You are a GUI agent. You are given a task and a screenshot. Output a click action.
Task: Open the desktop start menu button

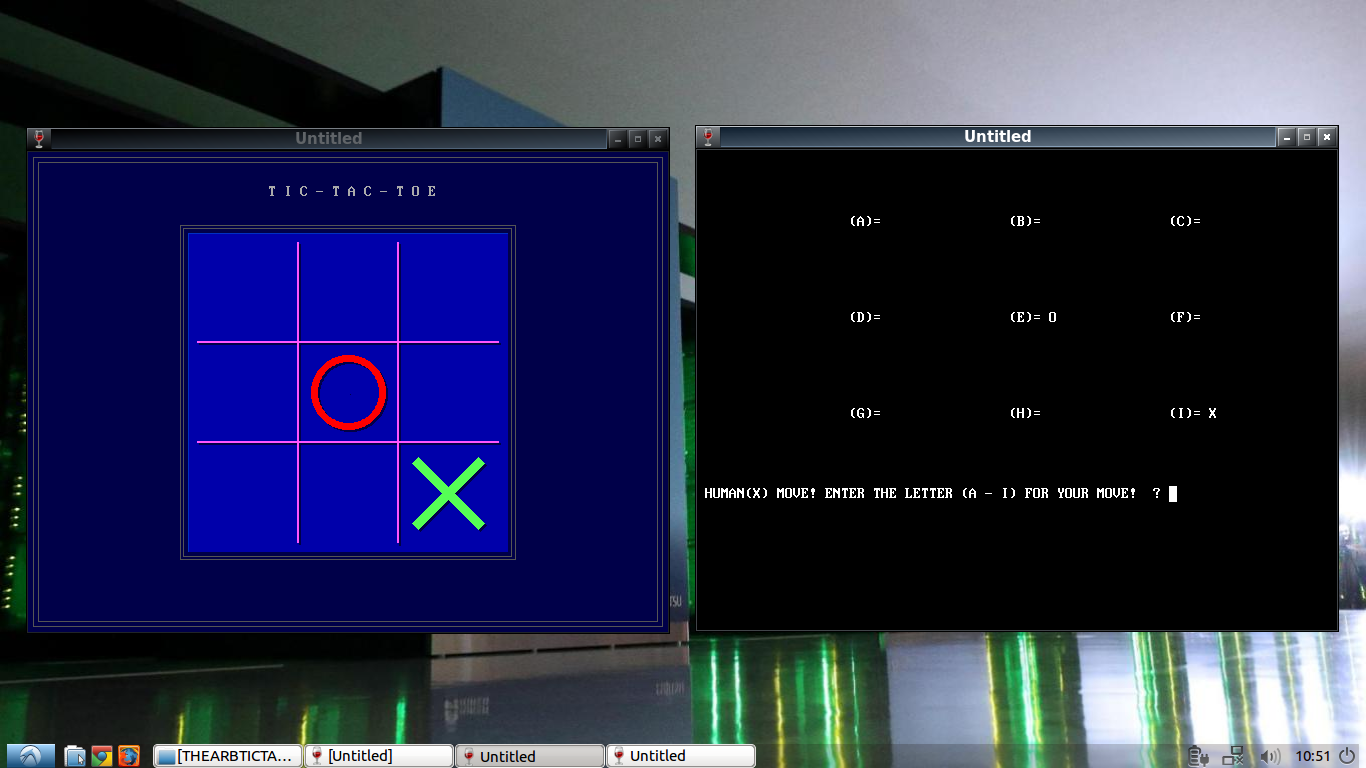(29, 756)
